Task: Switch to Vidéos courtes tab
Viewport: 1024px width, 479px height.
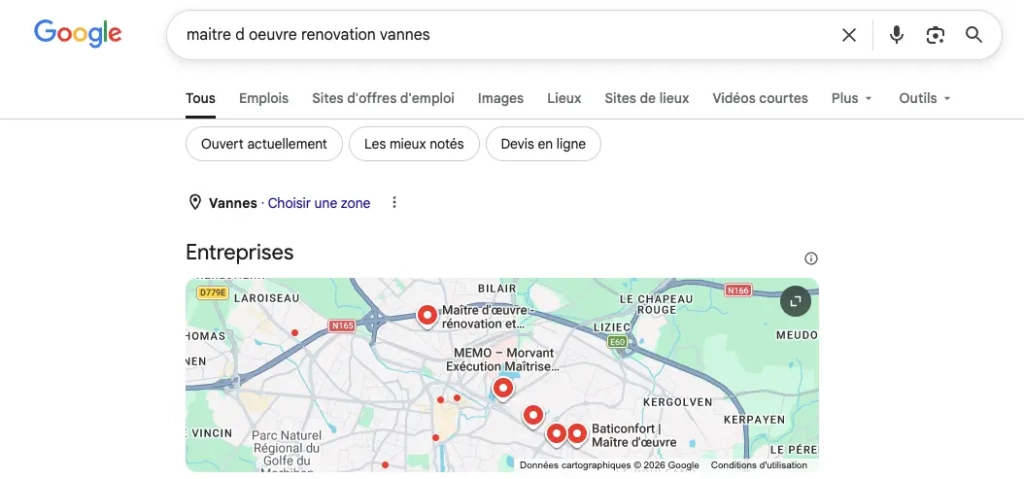Action: (x=760, y=99)
